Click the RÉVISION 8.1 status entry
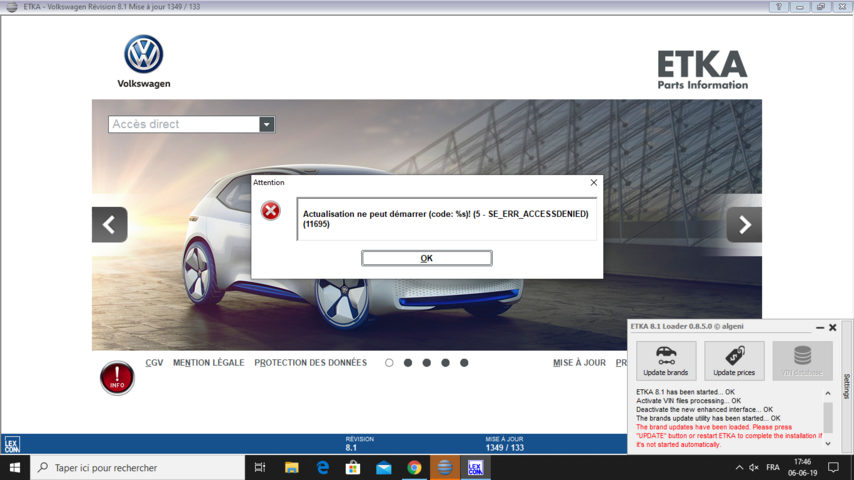This screenshot has width=854, height=480. coord(359,443)
